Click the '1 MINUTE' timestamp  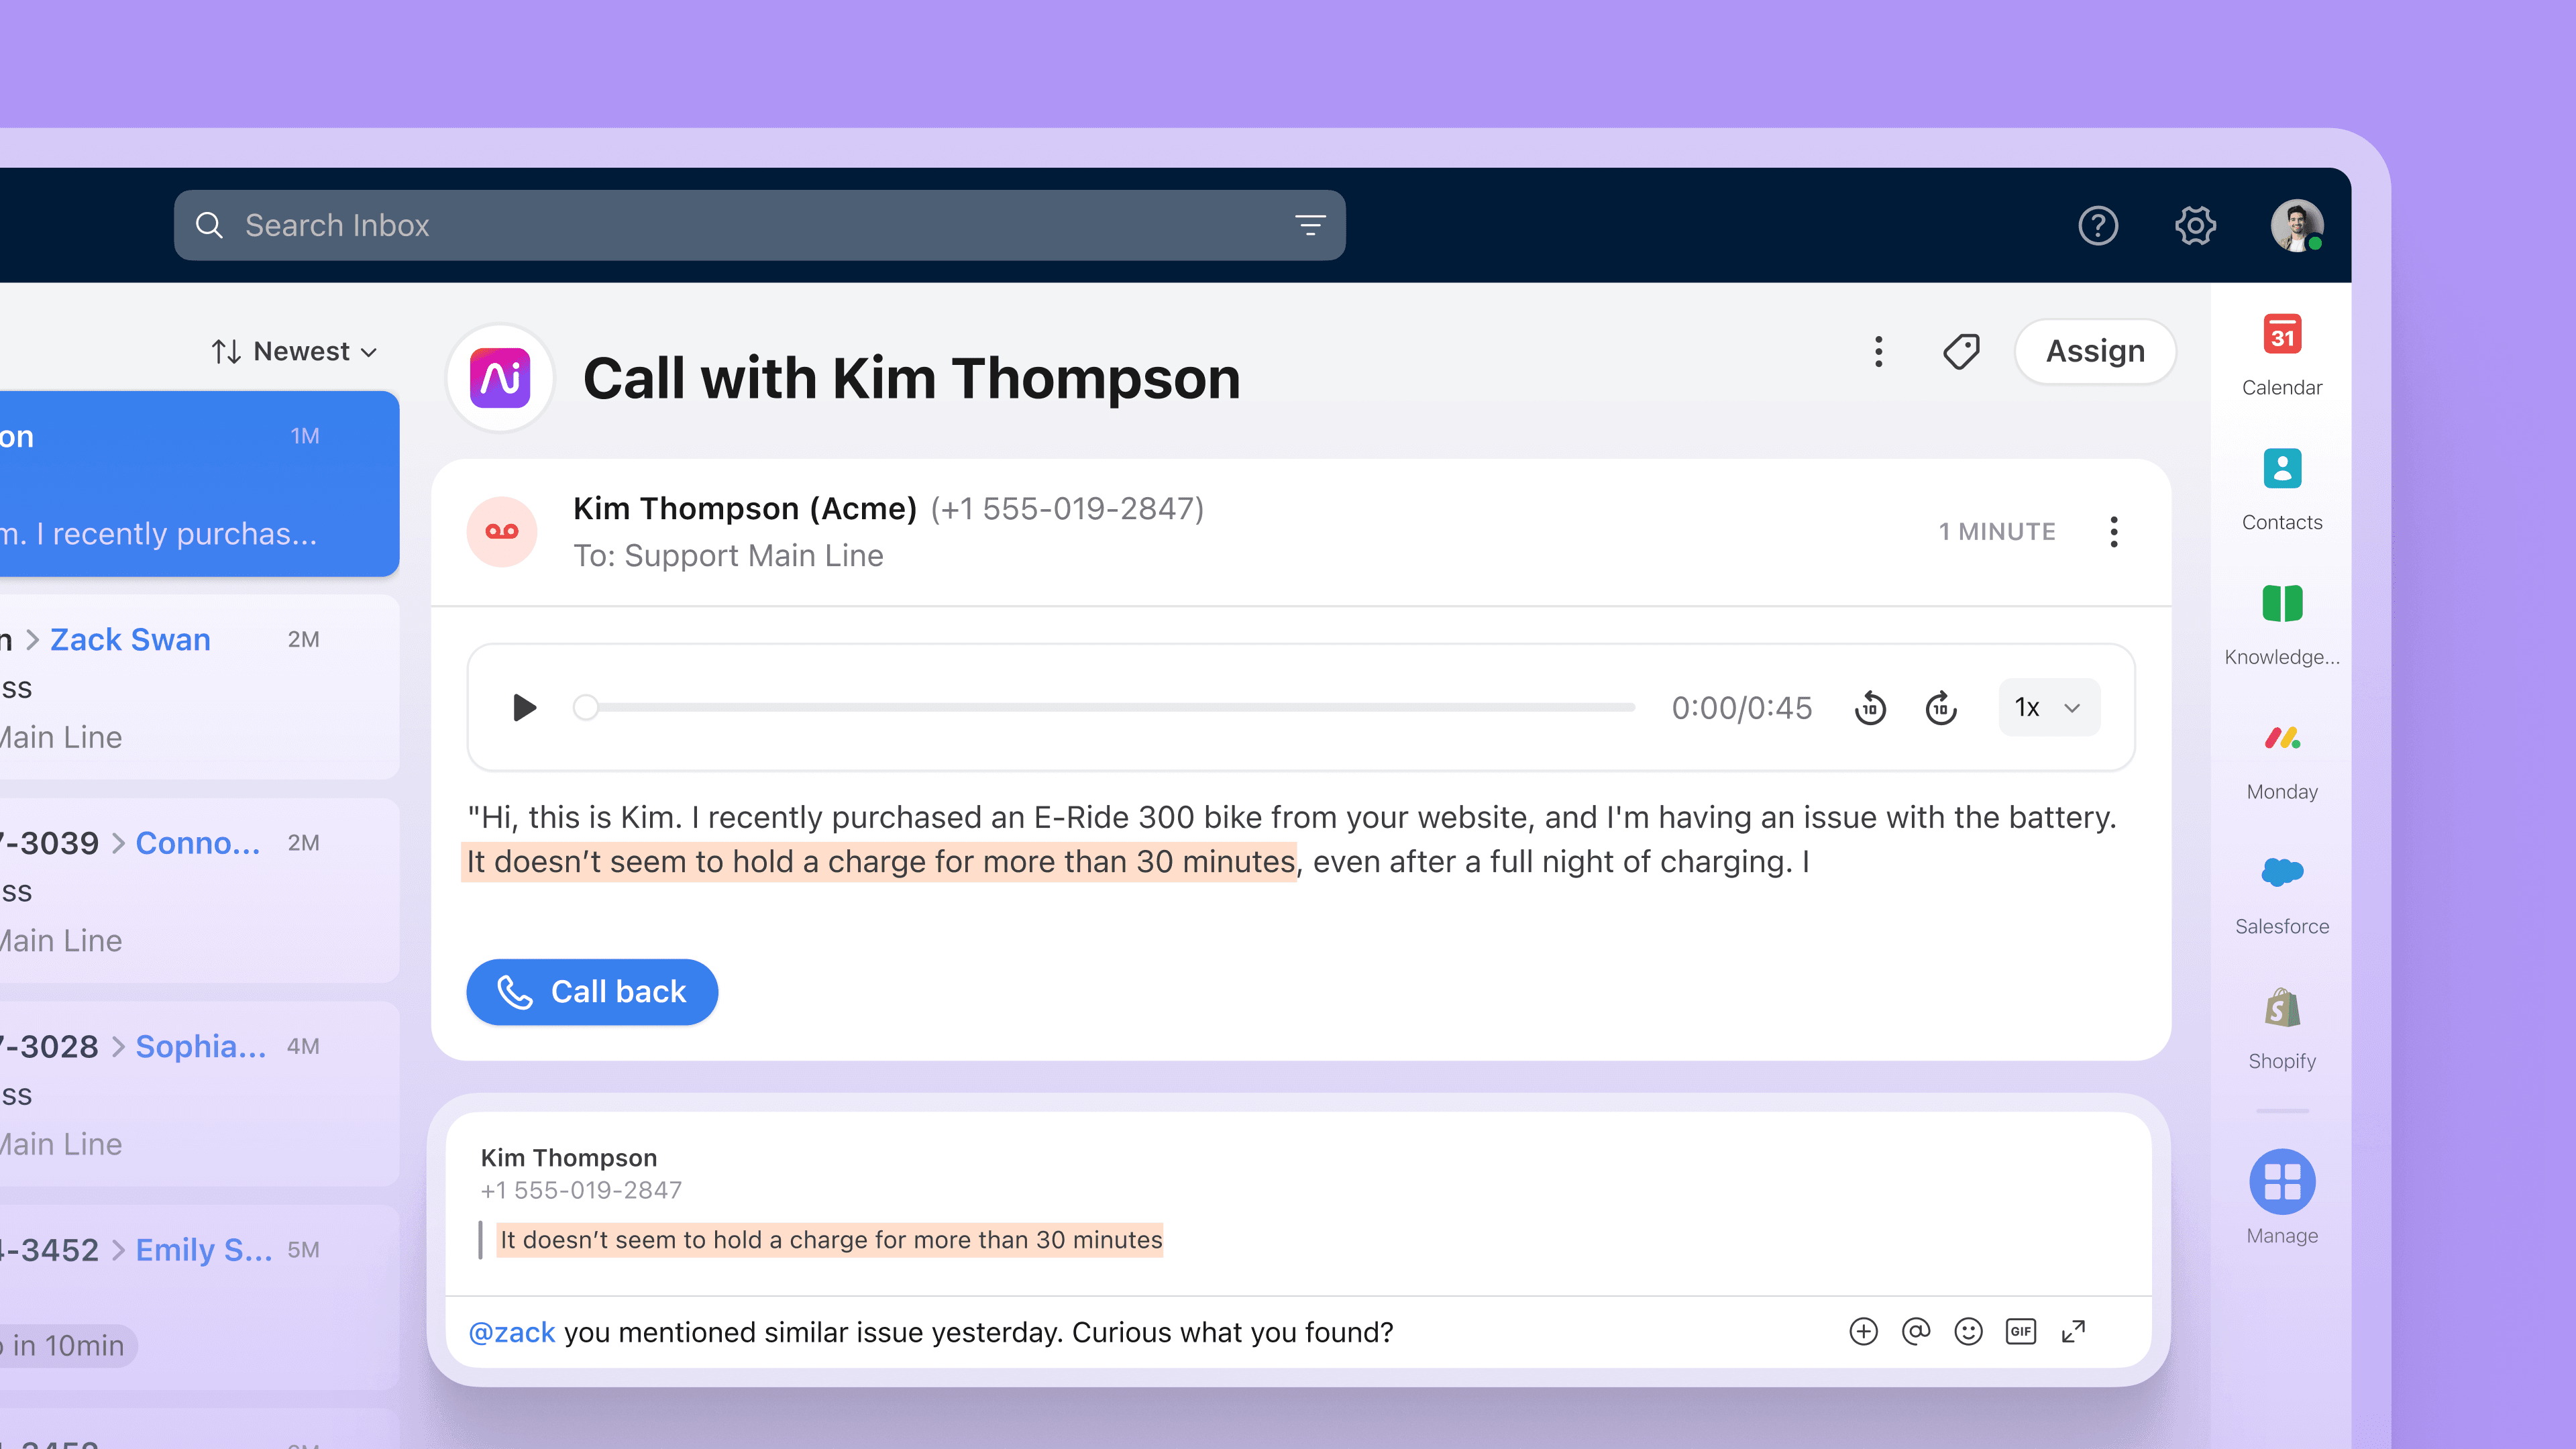pos(1997,531)
